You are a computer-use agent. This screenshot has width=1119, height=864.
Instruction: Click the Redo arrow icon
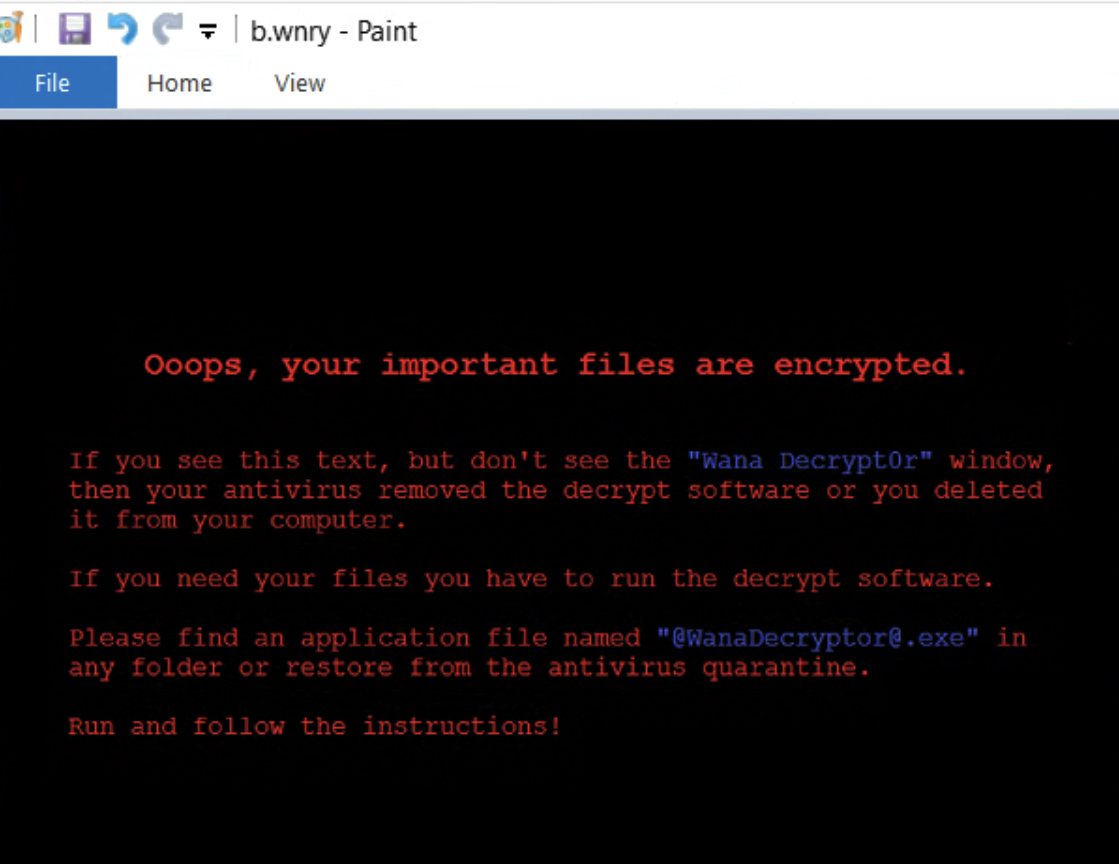tap(168, 30)
